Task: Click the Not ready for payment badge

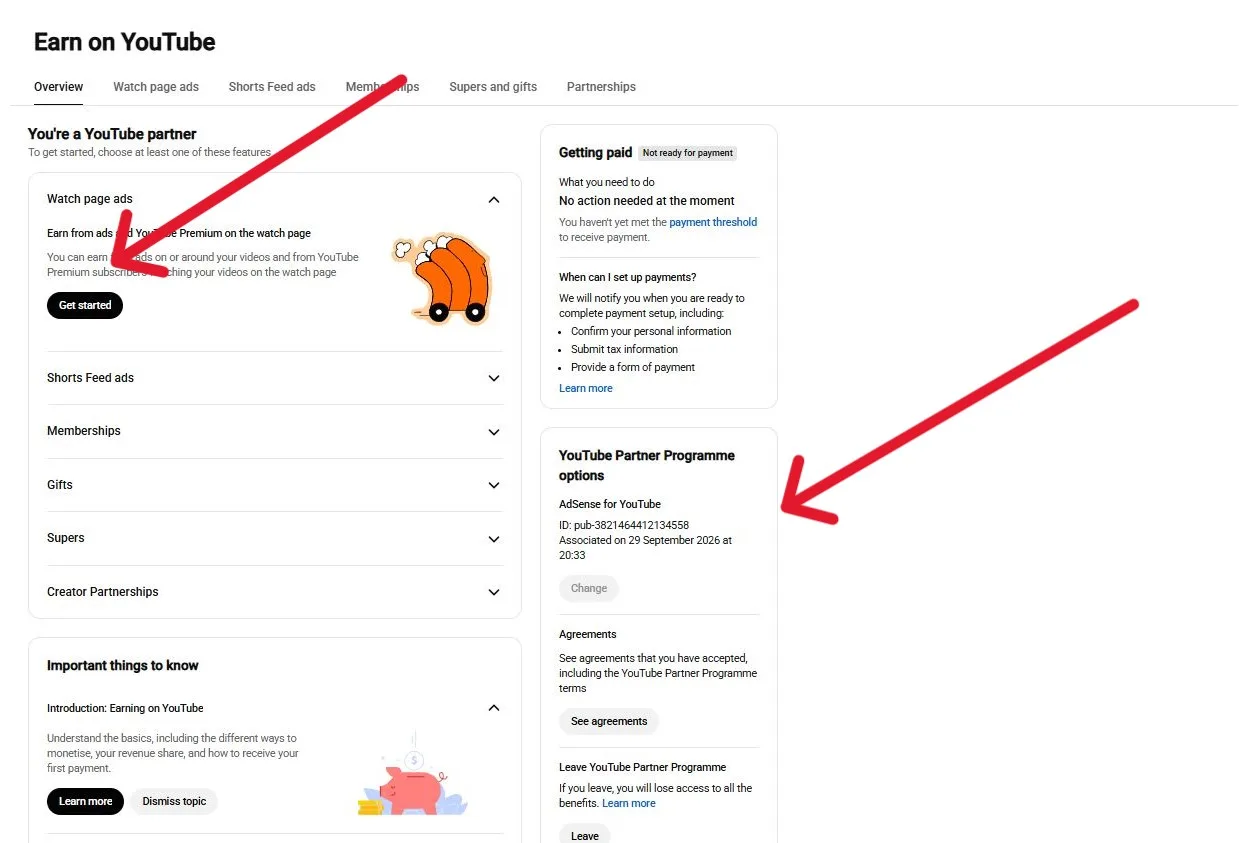Action: 688,153
